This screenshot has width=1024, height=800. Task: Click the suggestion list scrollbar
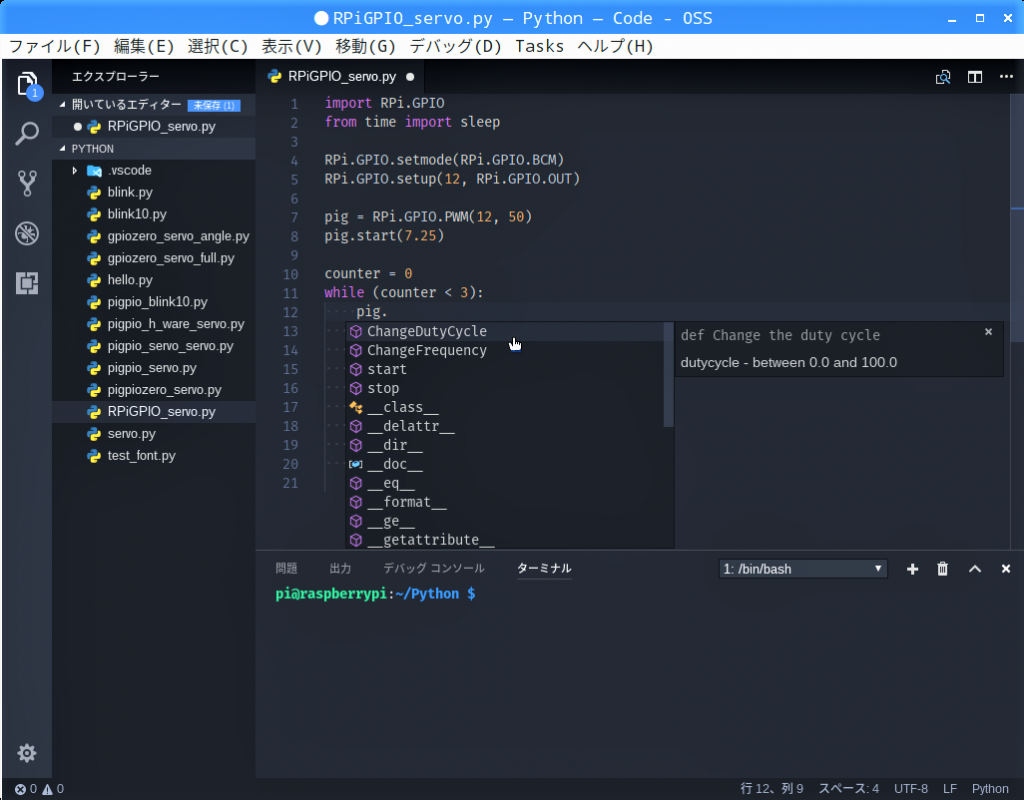[x=668, y=375]
